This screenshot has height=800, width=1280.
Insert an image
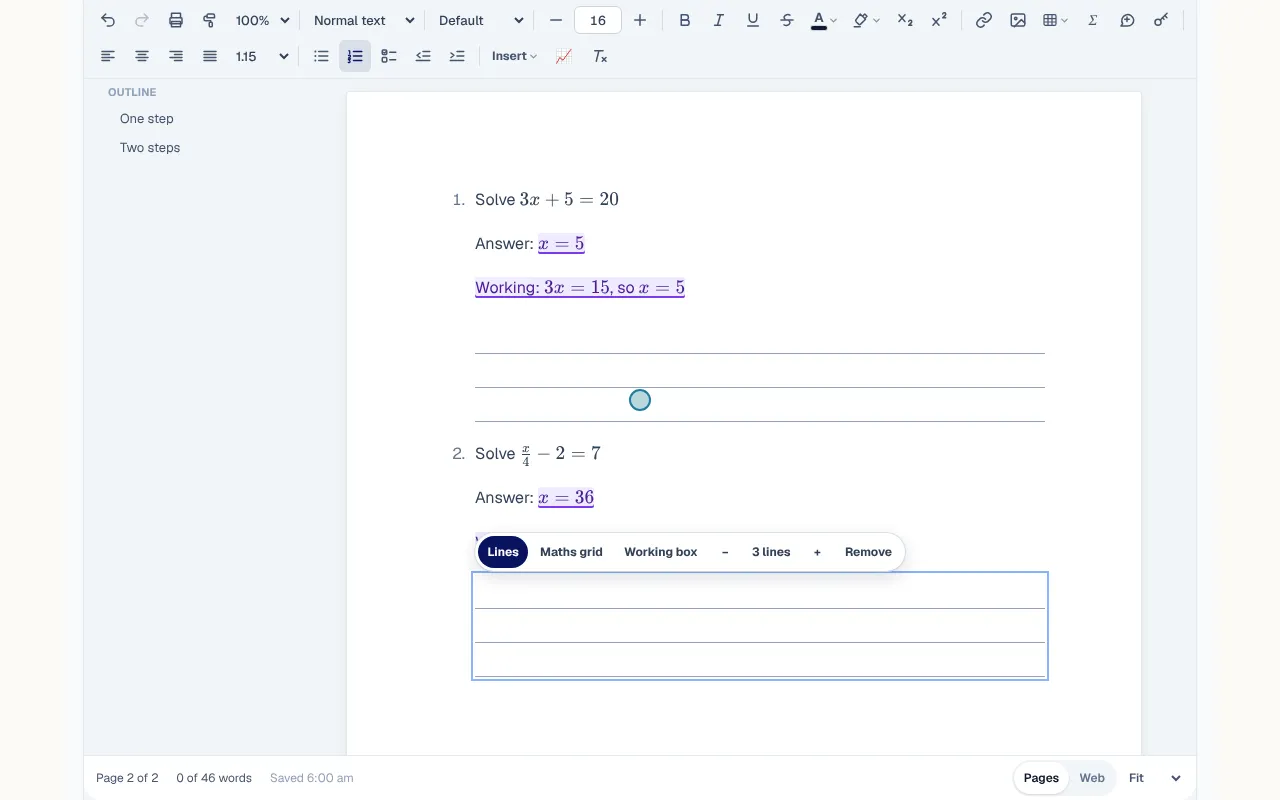1018,20
